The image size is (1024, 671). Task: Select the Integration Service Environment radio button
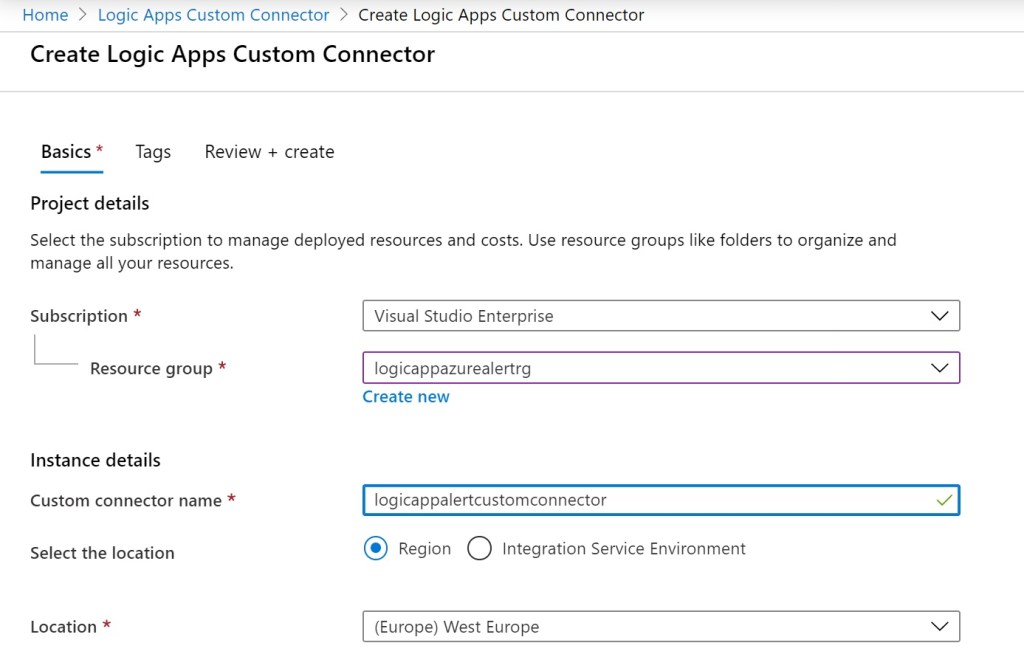(479, 548)
